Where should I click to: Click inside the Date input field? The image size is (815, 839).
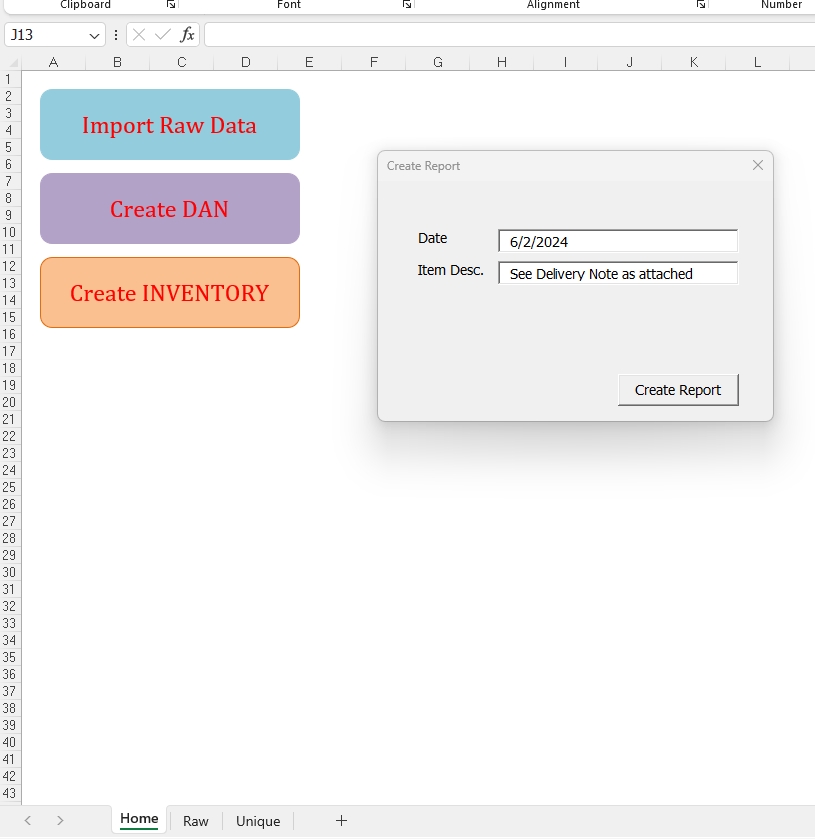pos(617,240)
